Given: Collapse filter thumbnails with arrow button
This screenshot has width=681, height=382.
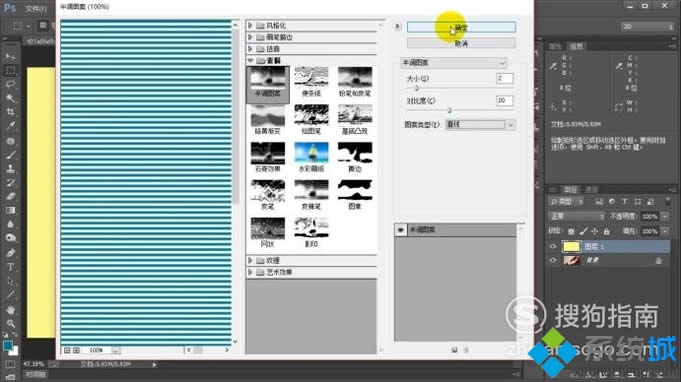Looking at the screenshot, I should click(x=397, y=27).
